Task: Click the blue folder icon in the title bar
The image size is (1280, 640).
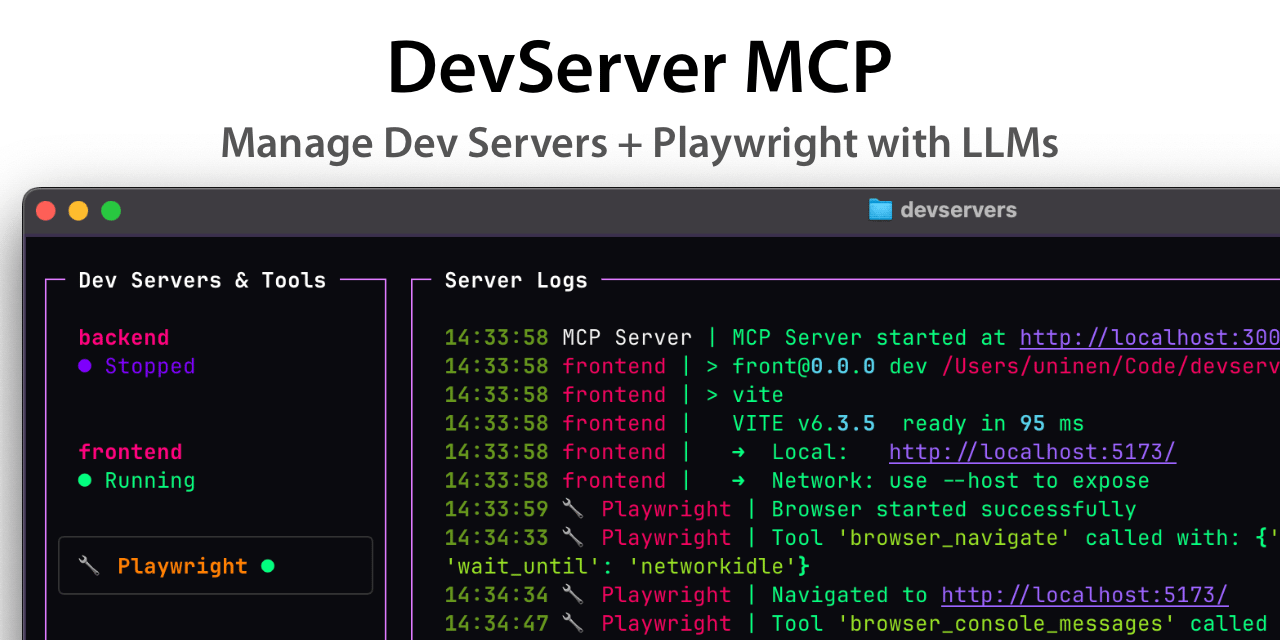Action: click(x=881, y=210)
